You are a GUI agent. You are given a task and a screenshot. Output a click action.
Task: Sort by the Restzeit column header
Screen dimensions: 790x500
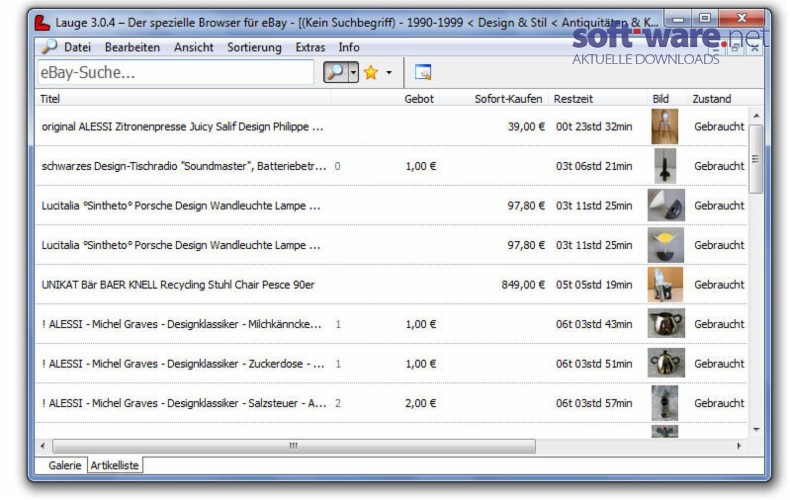click(573, 99)
